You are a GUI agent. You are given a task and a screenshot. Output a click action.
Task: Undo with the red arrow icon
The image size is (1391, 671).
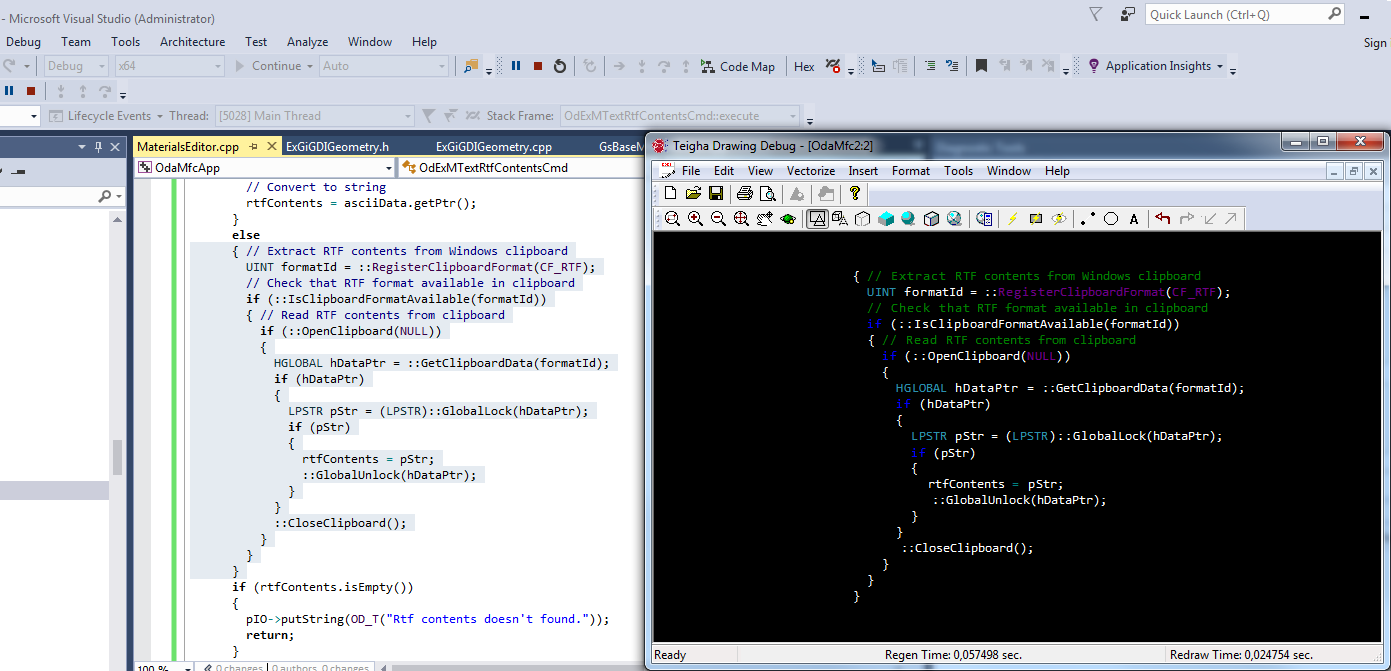pyautogui.click(x=1163, y=219)
